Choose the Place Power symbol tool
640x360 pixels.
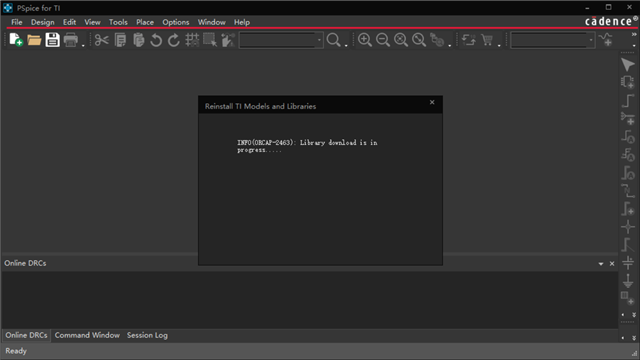coord(628,263)
